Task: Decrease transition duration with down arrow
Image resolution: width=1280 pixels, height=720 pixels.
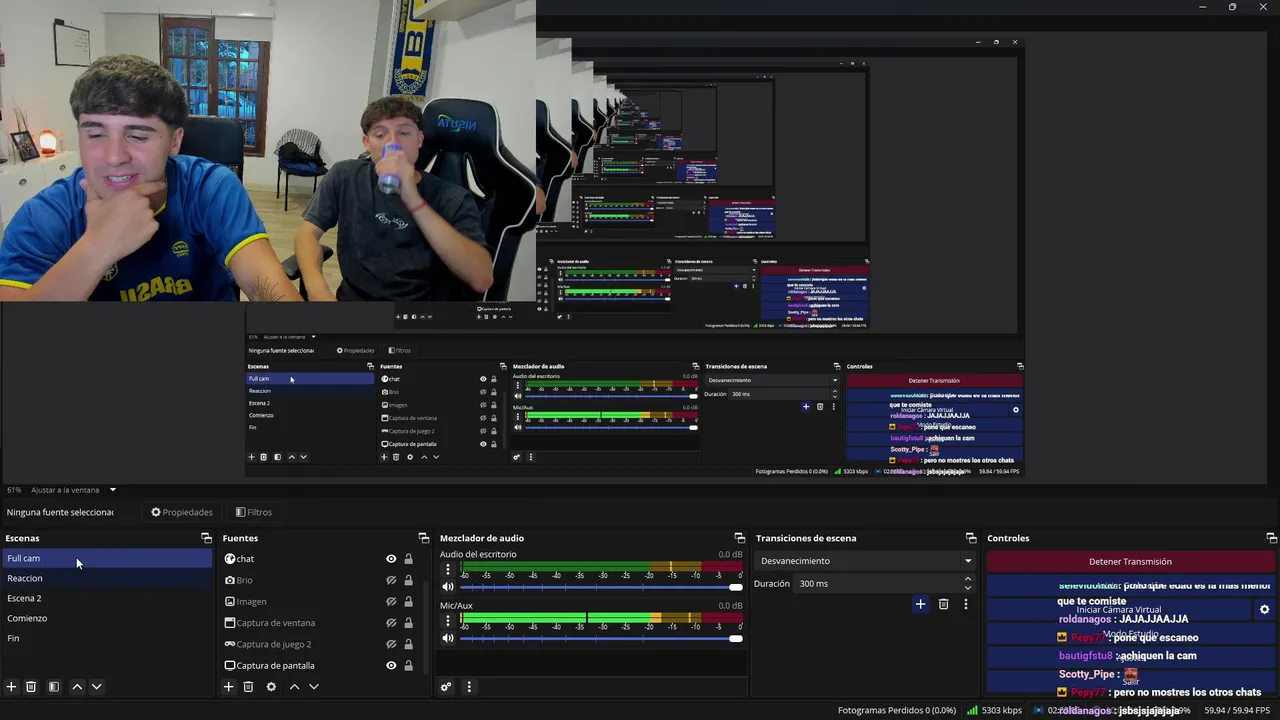Action: coord(967,588)
